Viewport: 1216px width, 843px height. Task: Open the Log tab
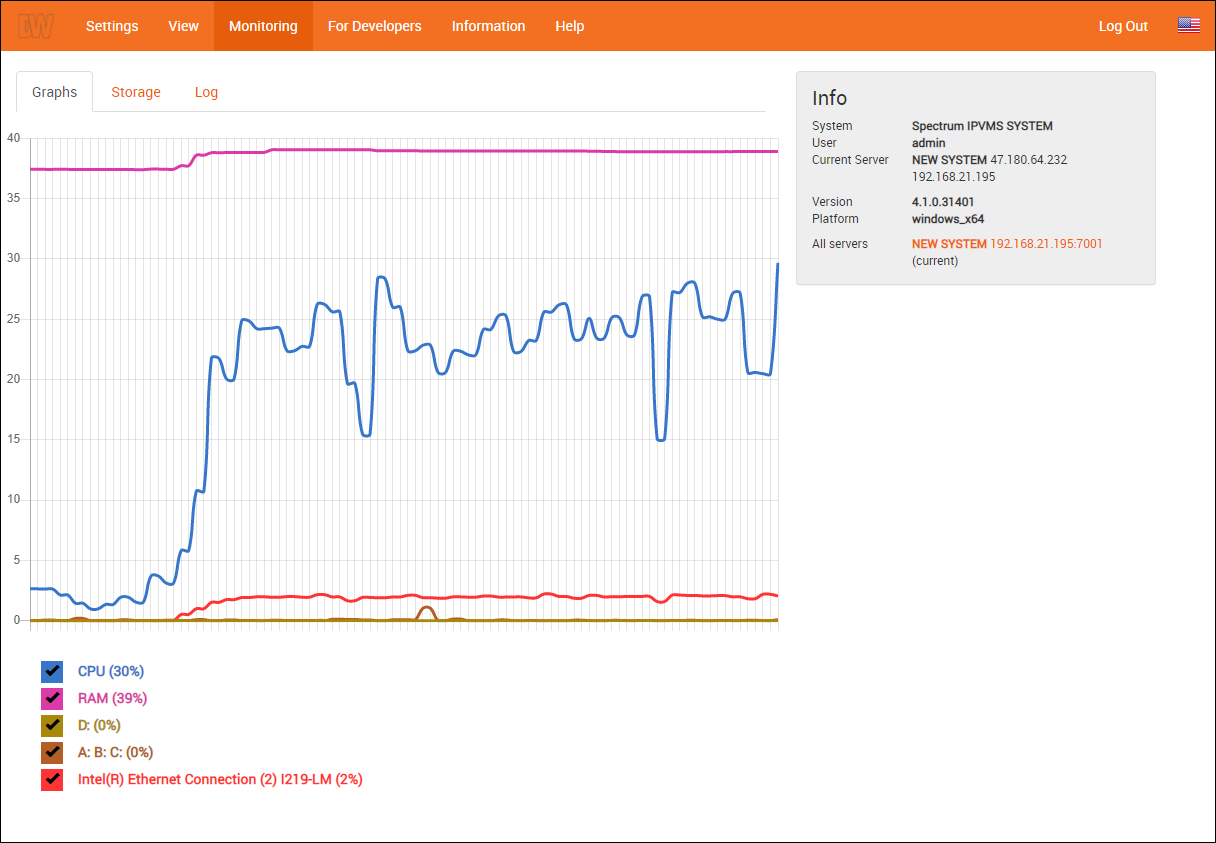206,92
